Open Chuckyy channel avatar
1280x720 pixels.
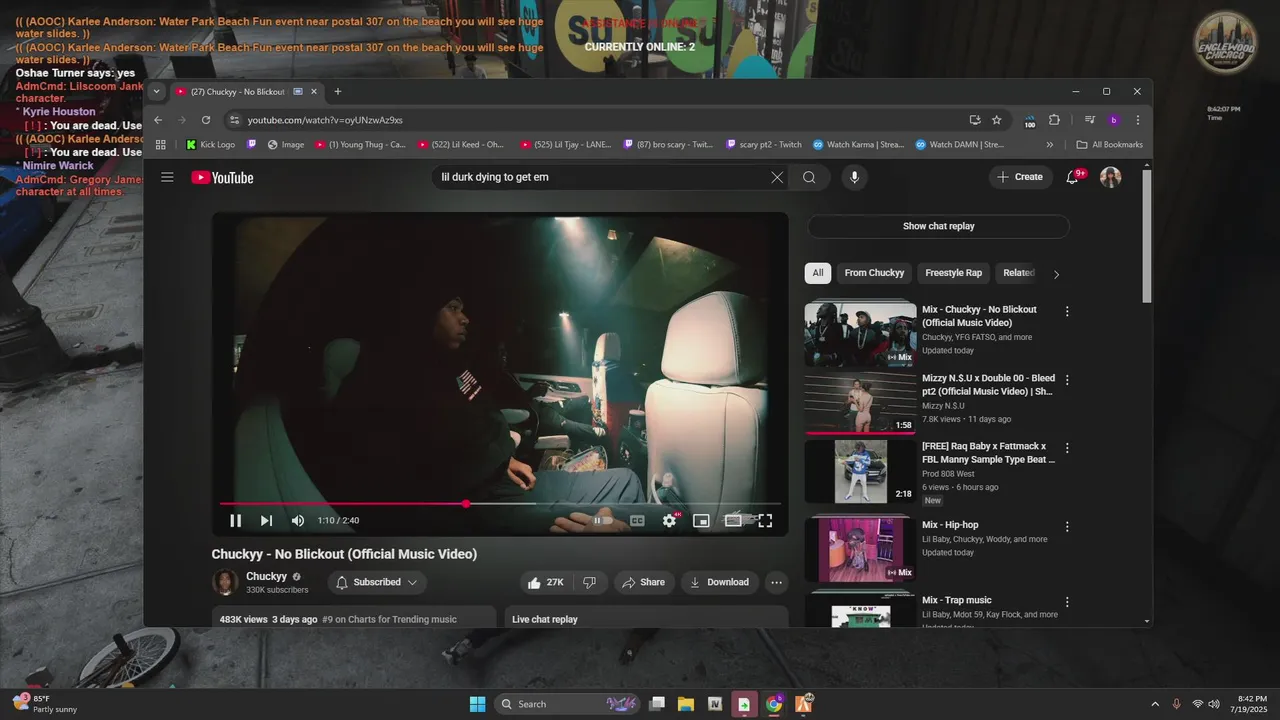click(x=225, y=582)
